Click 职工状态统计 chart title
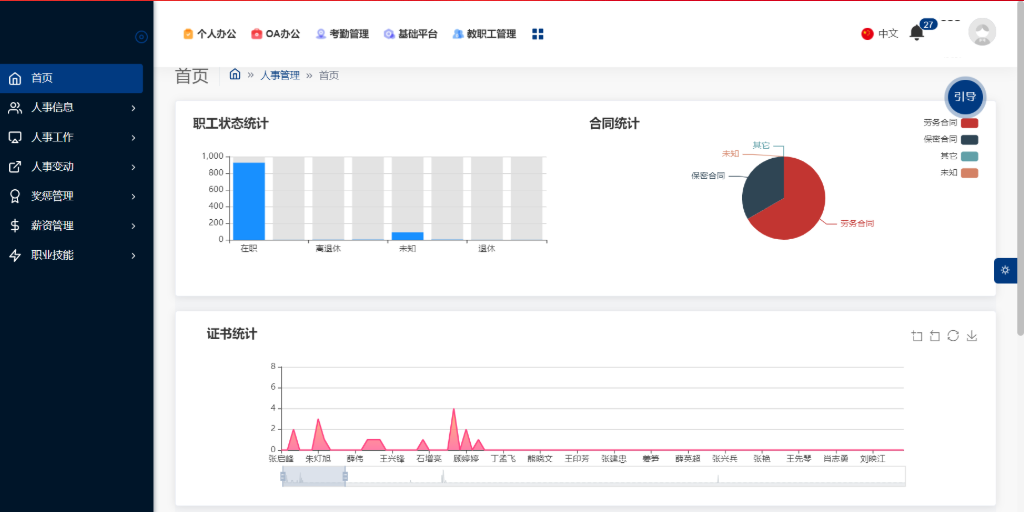 [x=231, y=123]
